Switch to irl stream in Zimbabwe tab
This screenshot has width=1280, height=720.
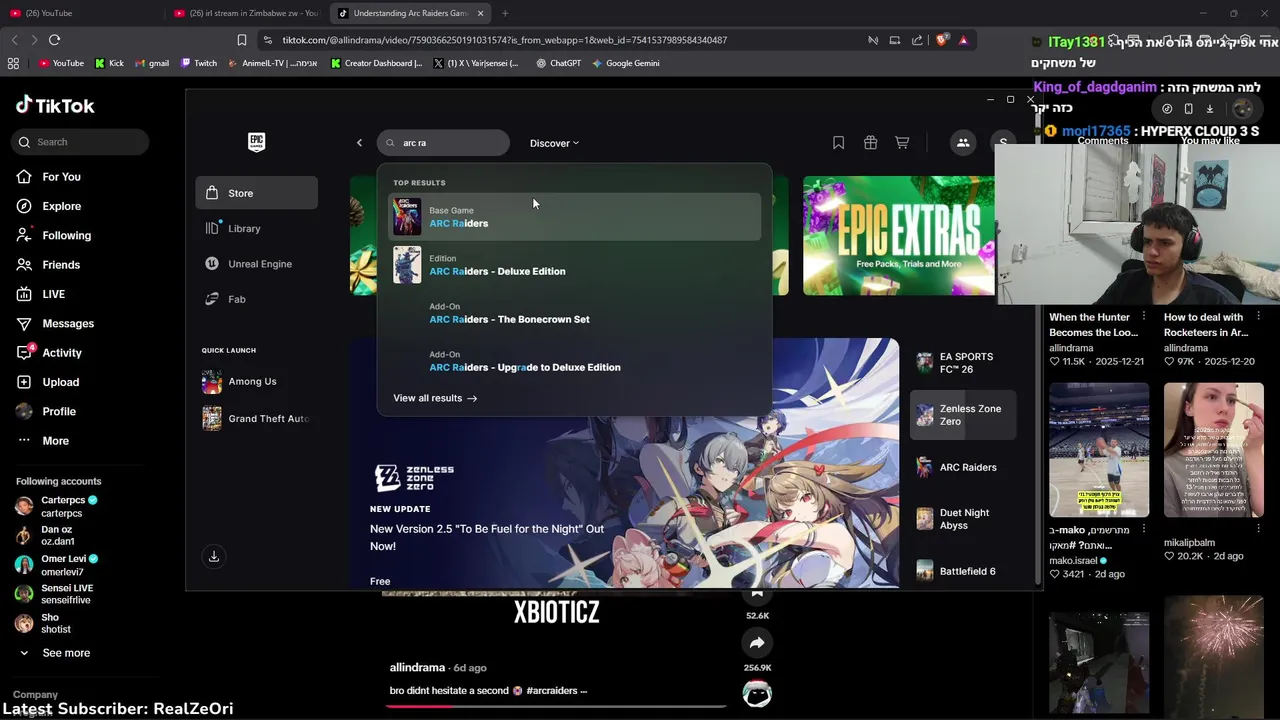tap(245, 13)
